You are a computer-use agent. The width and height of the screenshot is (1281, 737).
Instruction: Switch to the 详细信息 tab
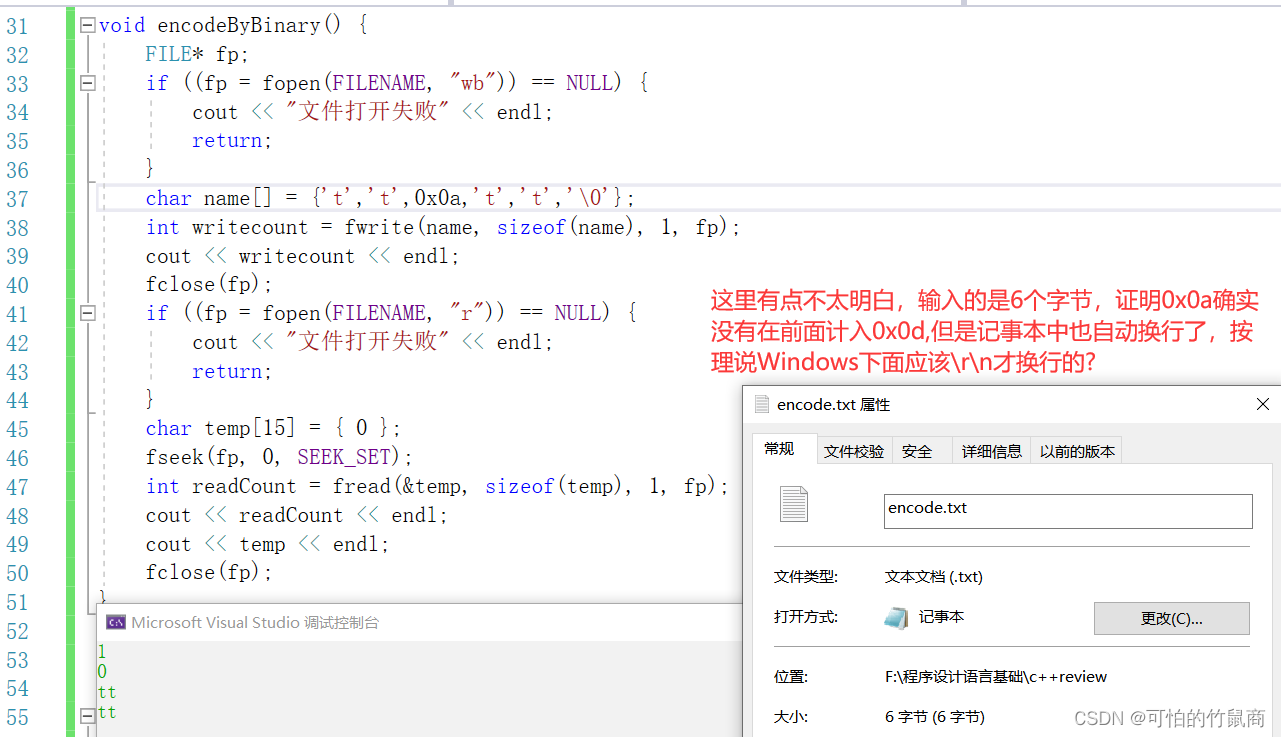click(x=991, y=452)
